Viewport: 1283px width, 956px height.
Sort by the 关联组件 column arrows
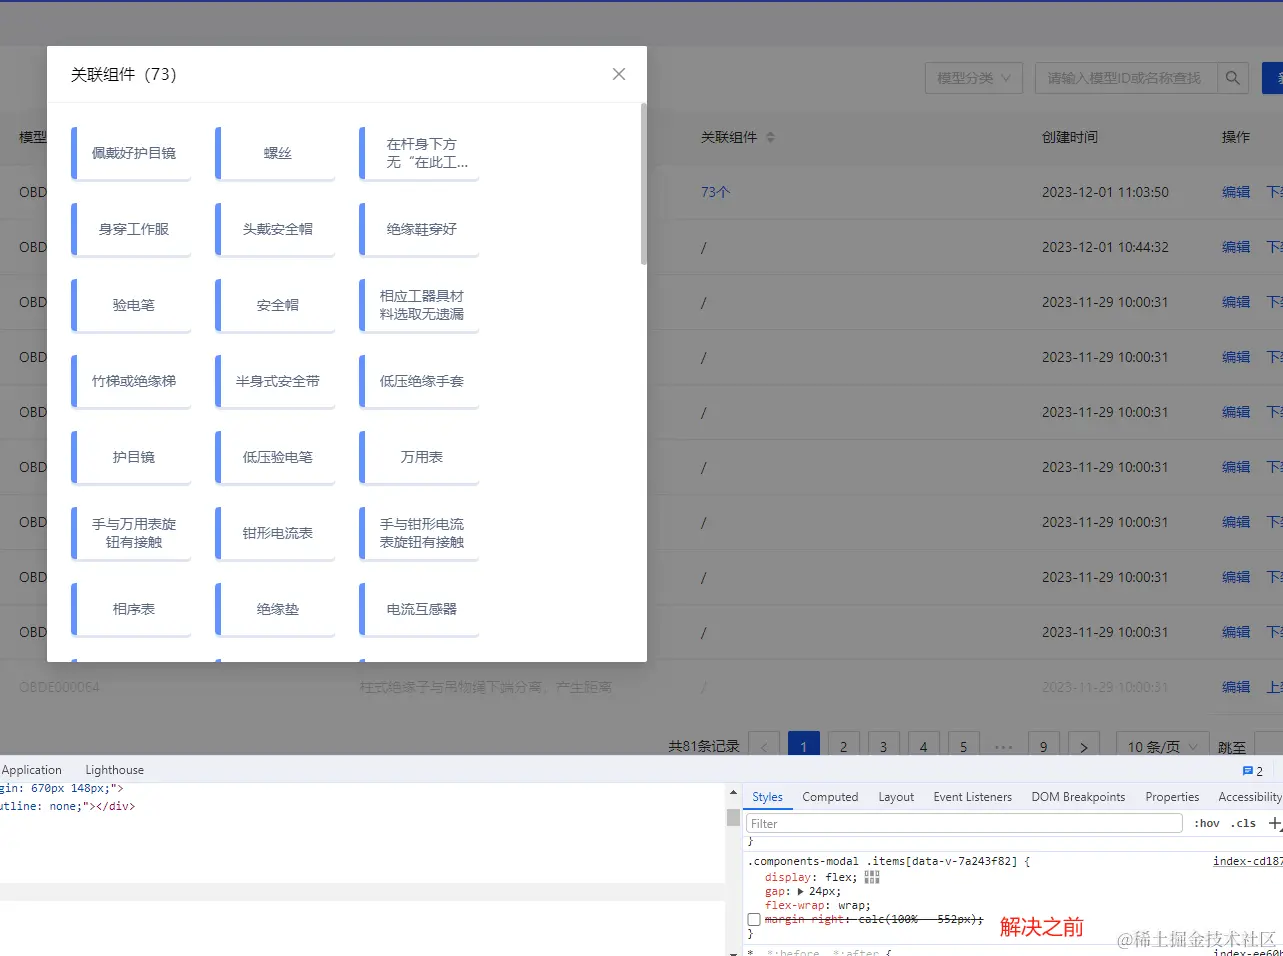point(770,137)
